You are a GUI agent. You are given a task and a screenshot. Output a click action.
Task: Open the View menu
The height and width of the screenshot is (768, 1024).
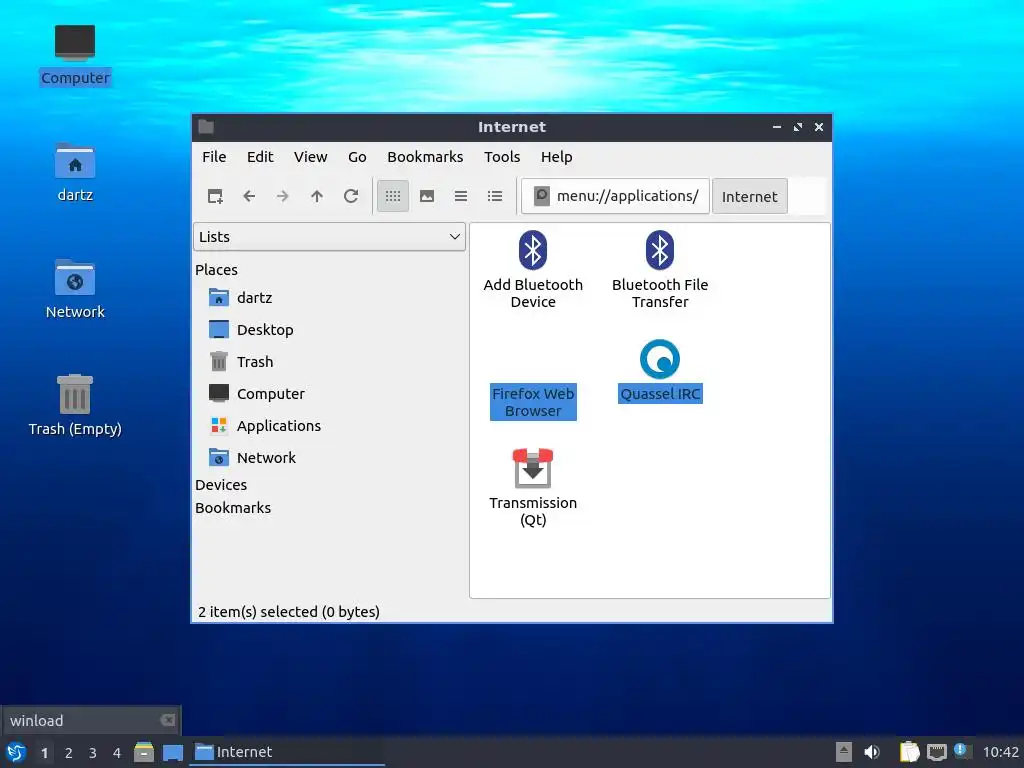pyautogui.click(x=310, y=157)
